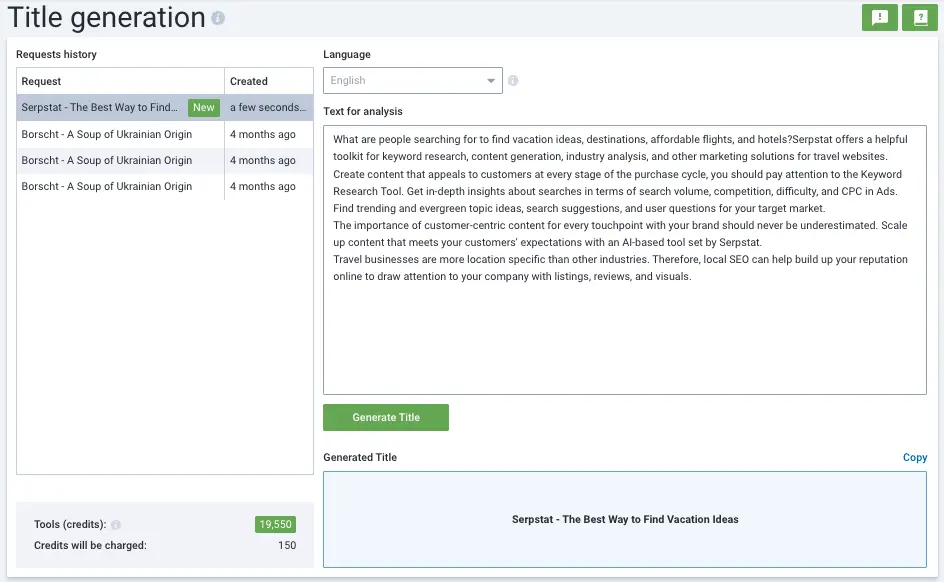Click the Created column header
The width and height of the screenshot is (944, 582).
point(269,81)
